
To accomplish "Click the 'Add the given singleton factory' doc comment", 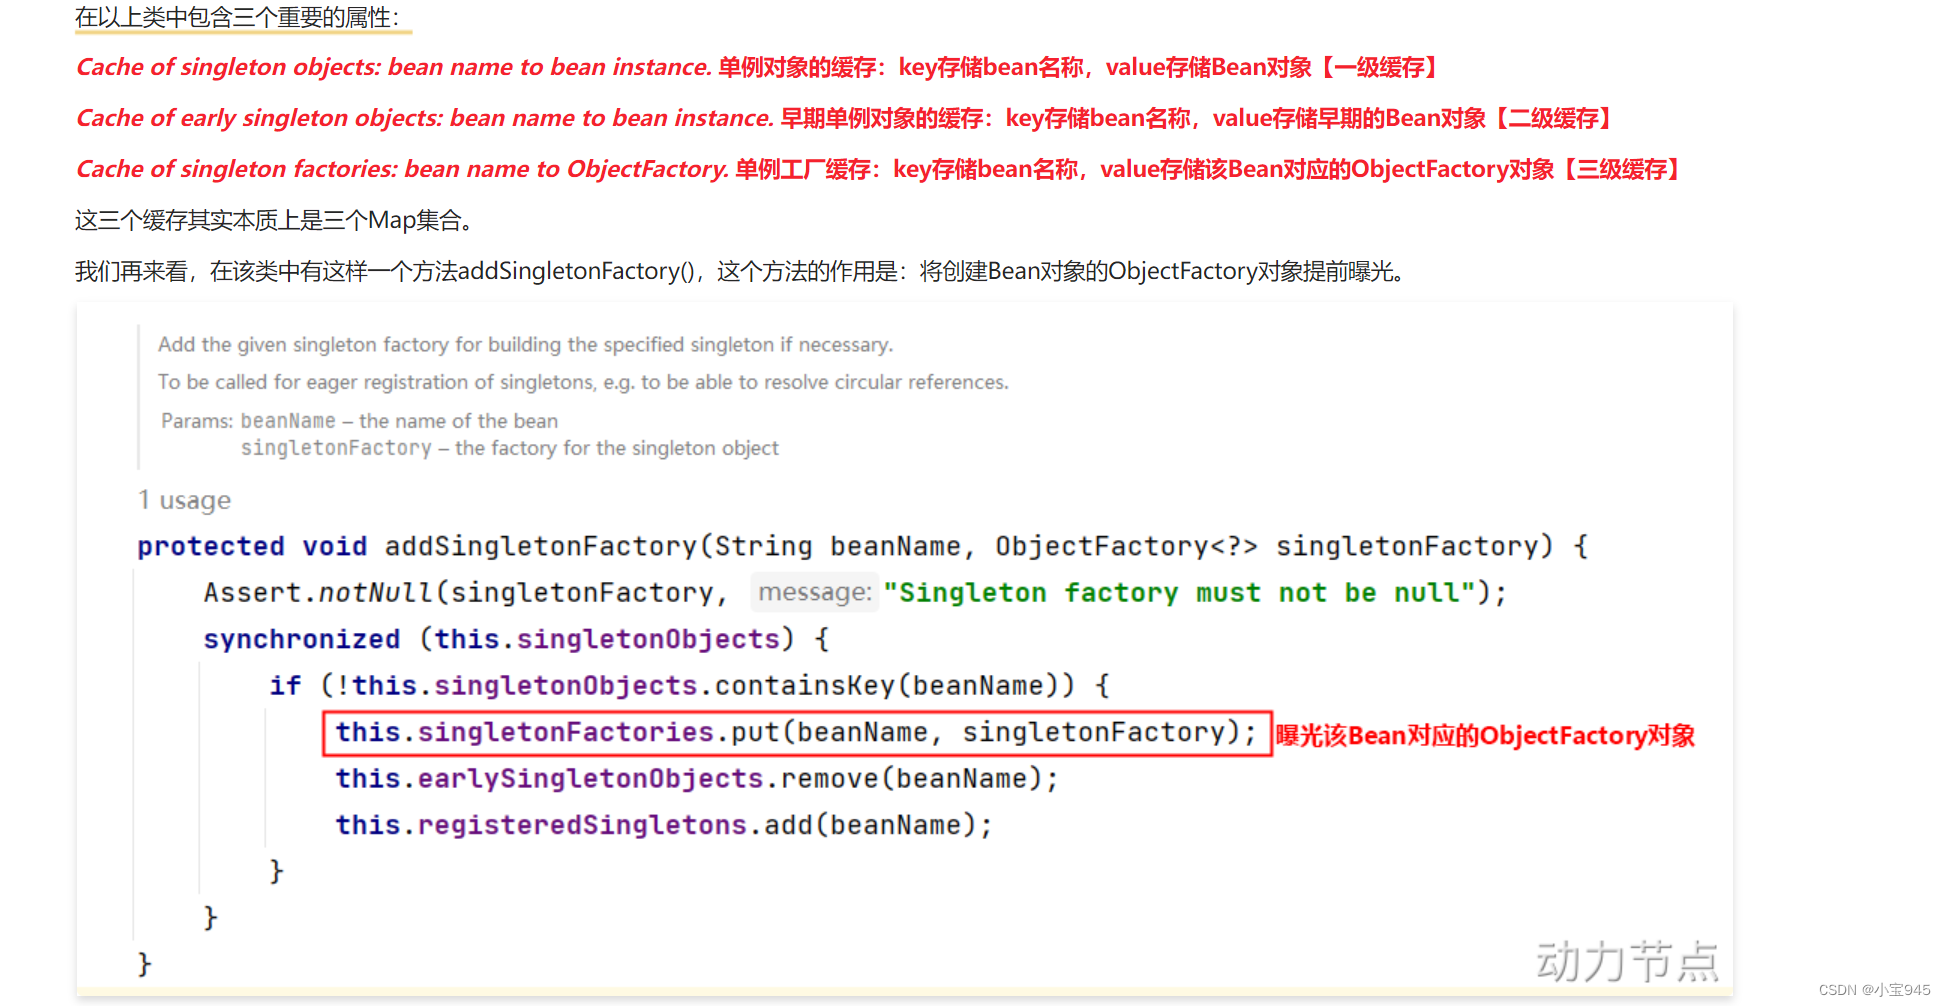I will coord(525,345).
